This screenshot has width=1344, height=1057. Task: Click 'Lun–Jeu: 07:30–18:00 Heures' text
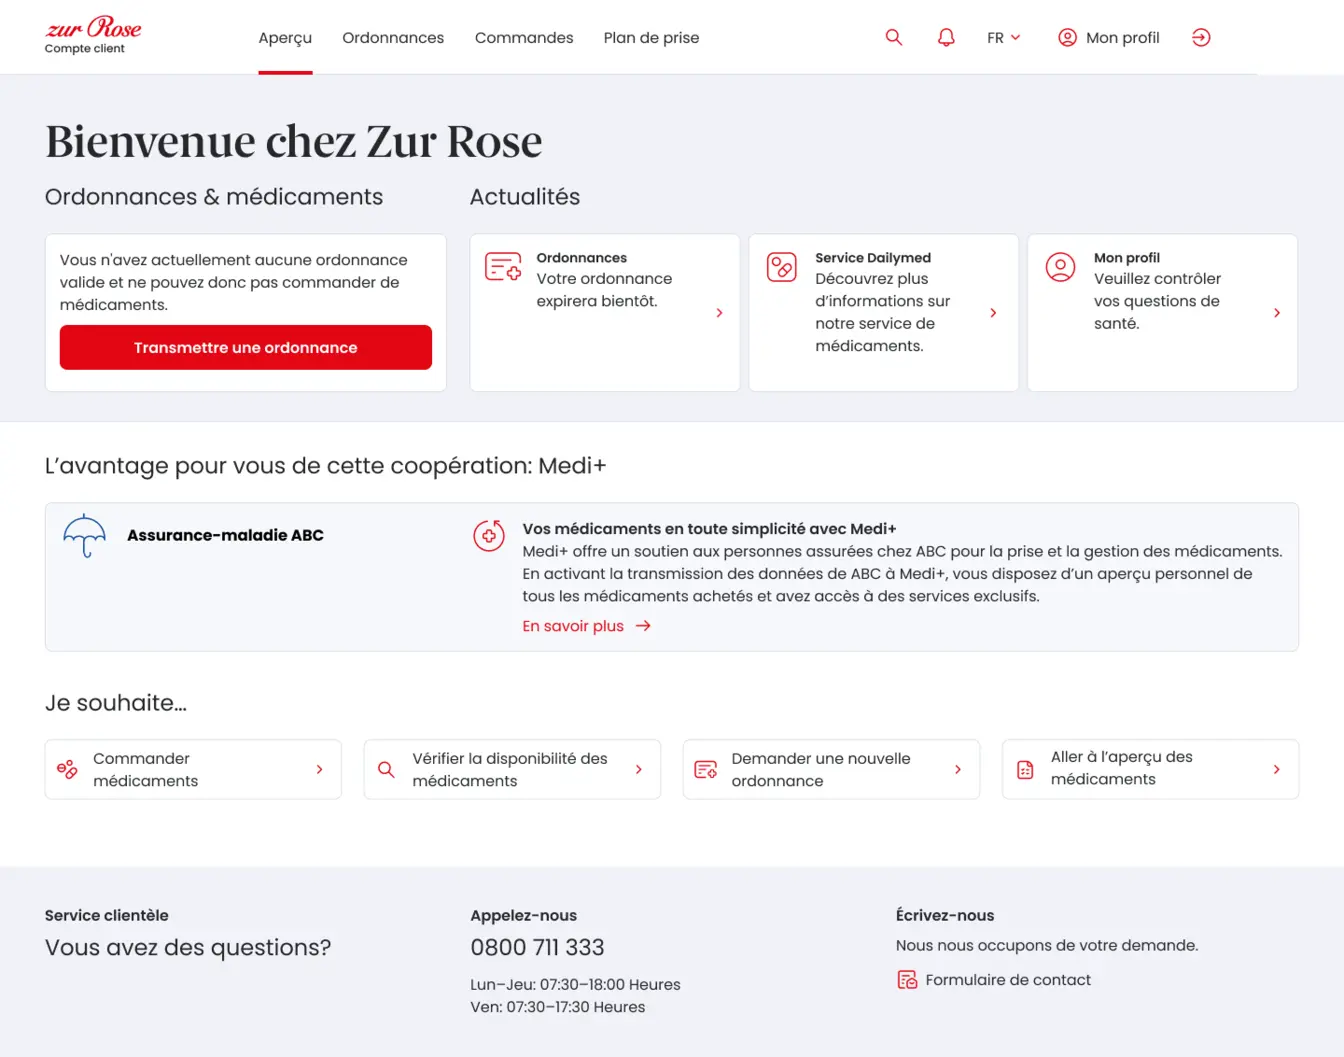(x=575, y=985)
